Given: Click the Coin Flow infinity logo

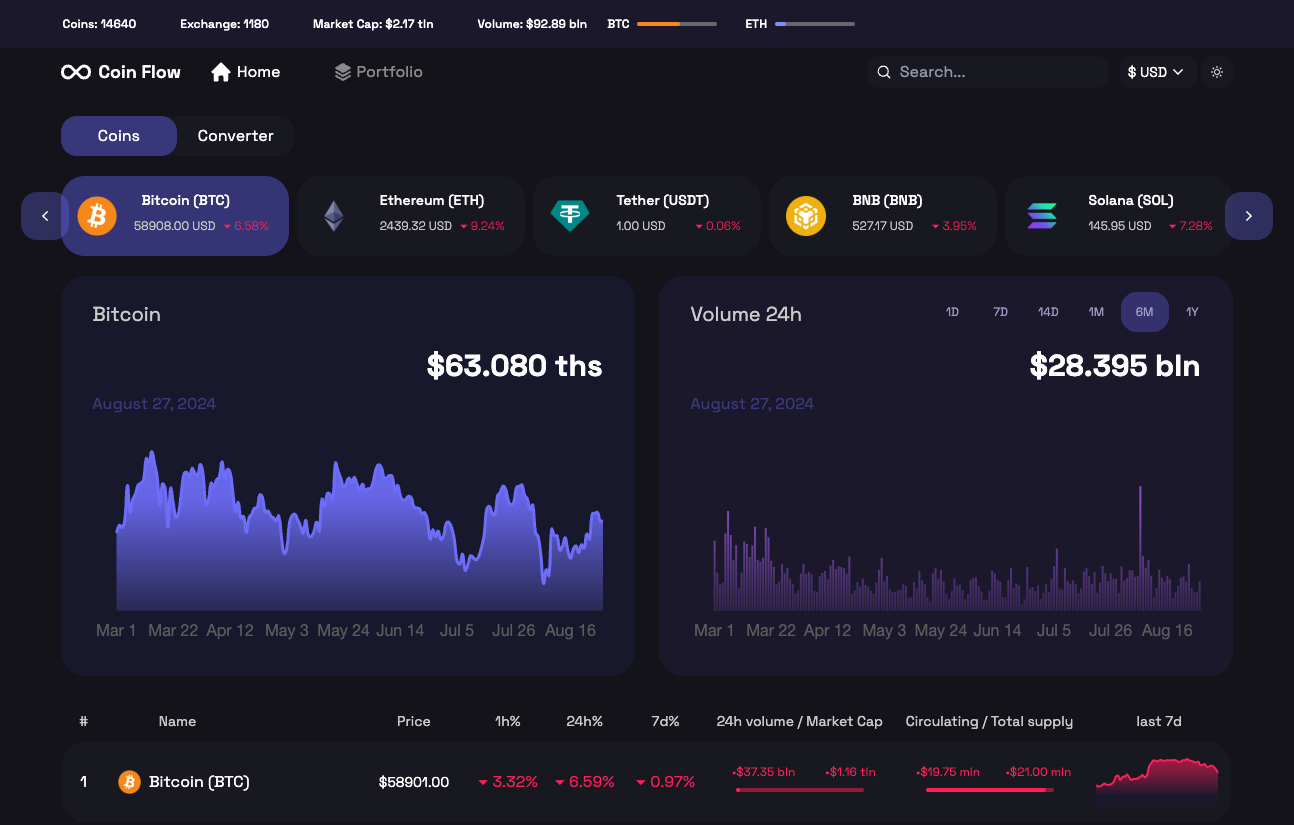Looking at the screenshot, I should [76, 72].
